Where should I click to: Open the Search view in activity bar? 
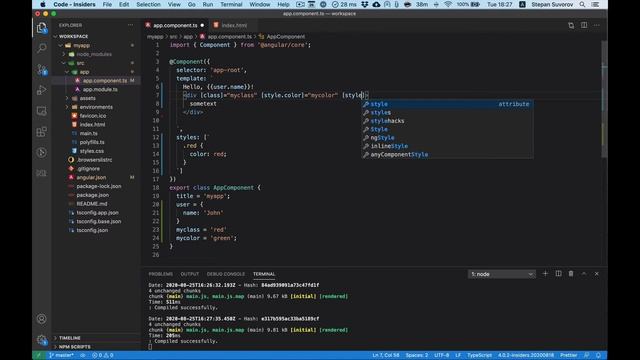pos(42,48)
